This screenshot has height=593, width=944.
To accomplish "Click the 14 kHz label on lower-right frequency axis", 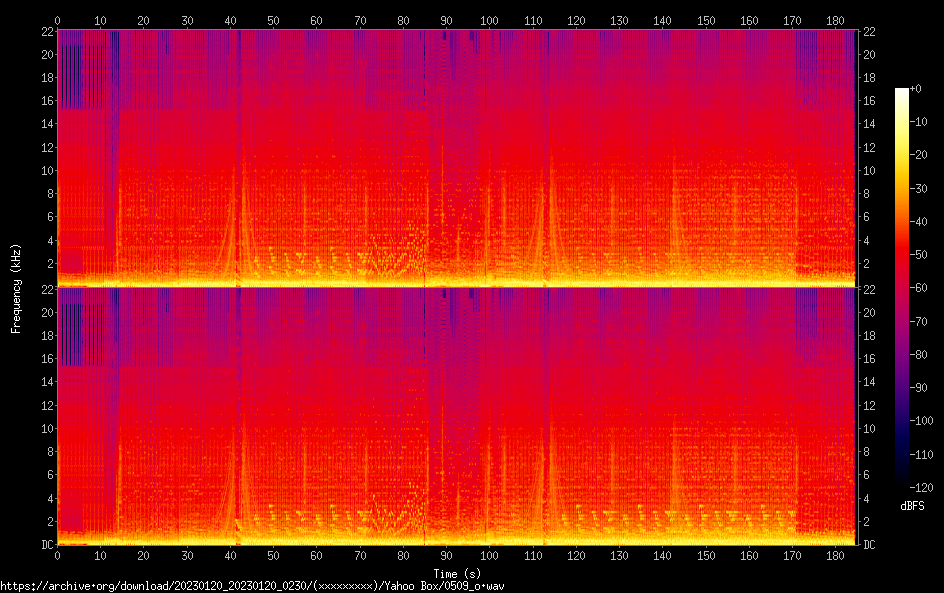I will (x=869, y=382).
